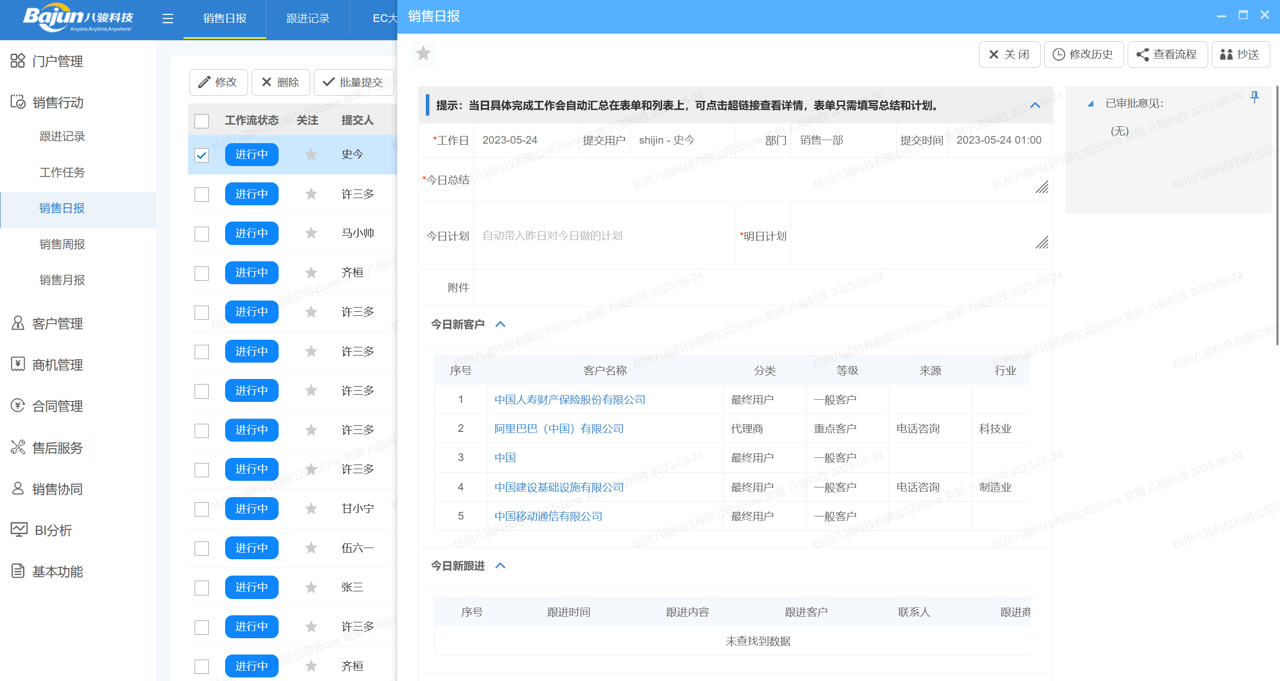Click the 抄送 share icon button
This screenshot has width=1280, height=681.
pos(1240,54)
